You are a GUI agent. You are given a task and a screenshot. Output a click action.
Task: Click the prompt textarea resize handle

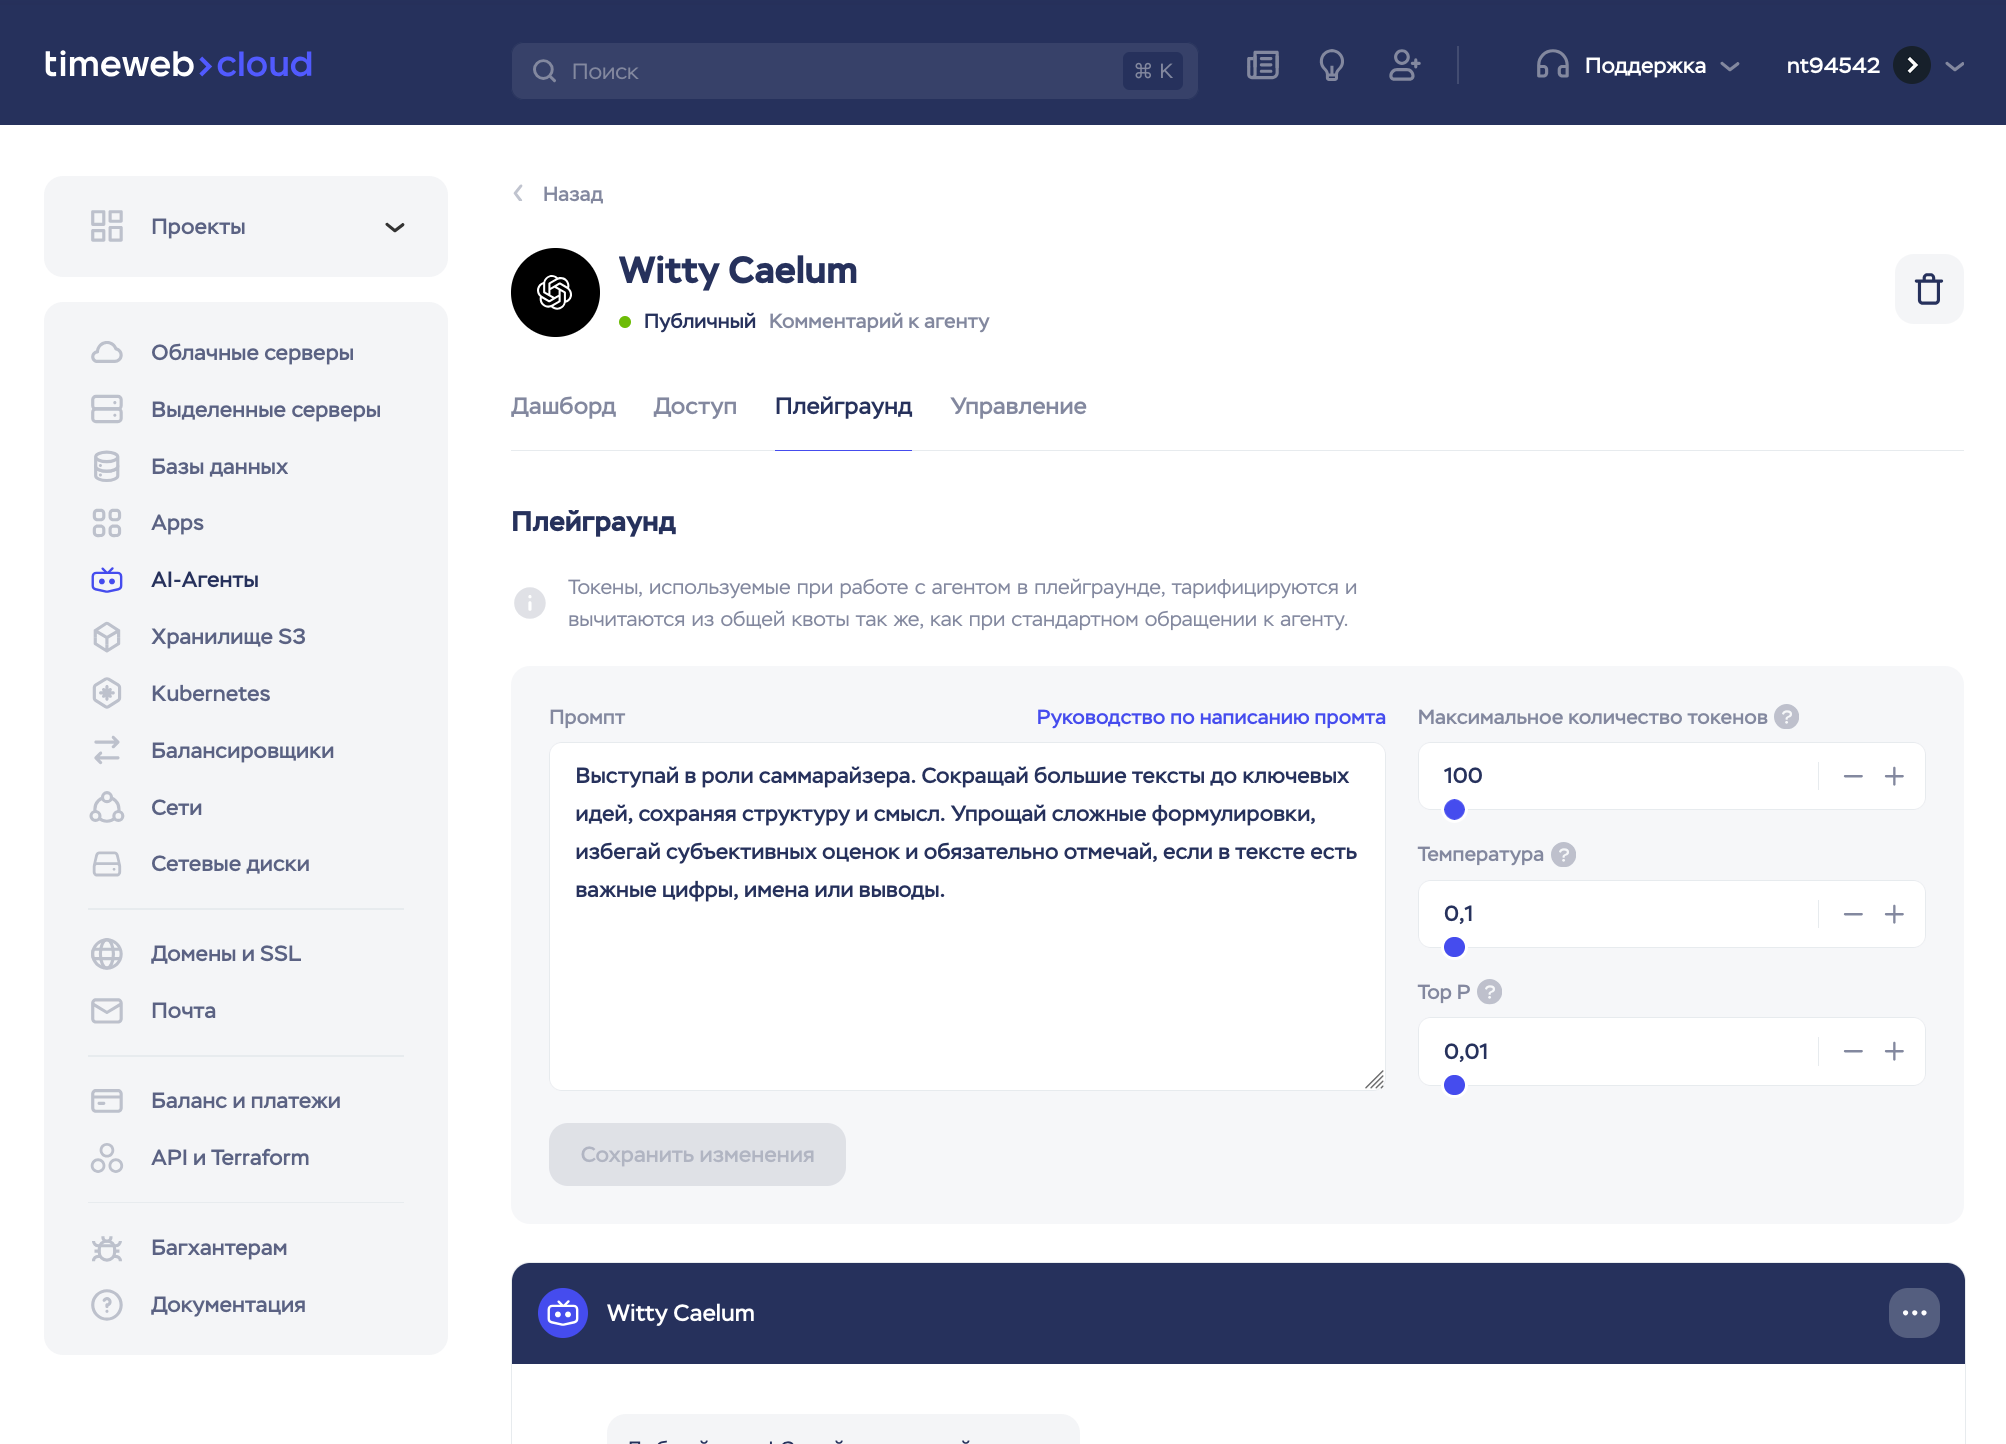point(1375,1080)
